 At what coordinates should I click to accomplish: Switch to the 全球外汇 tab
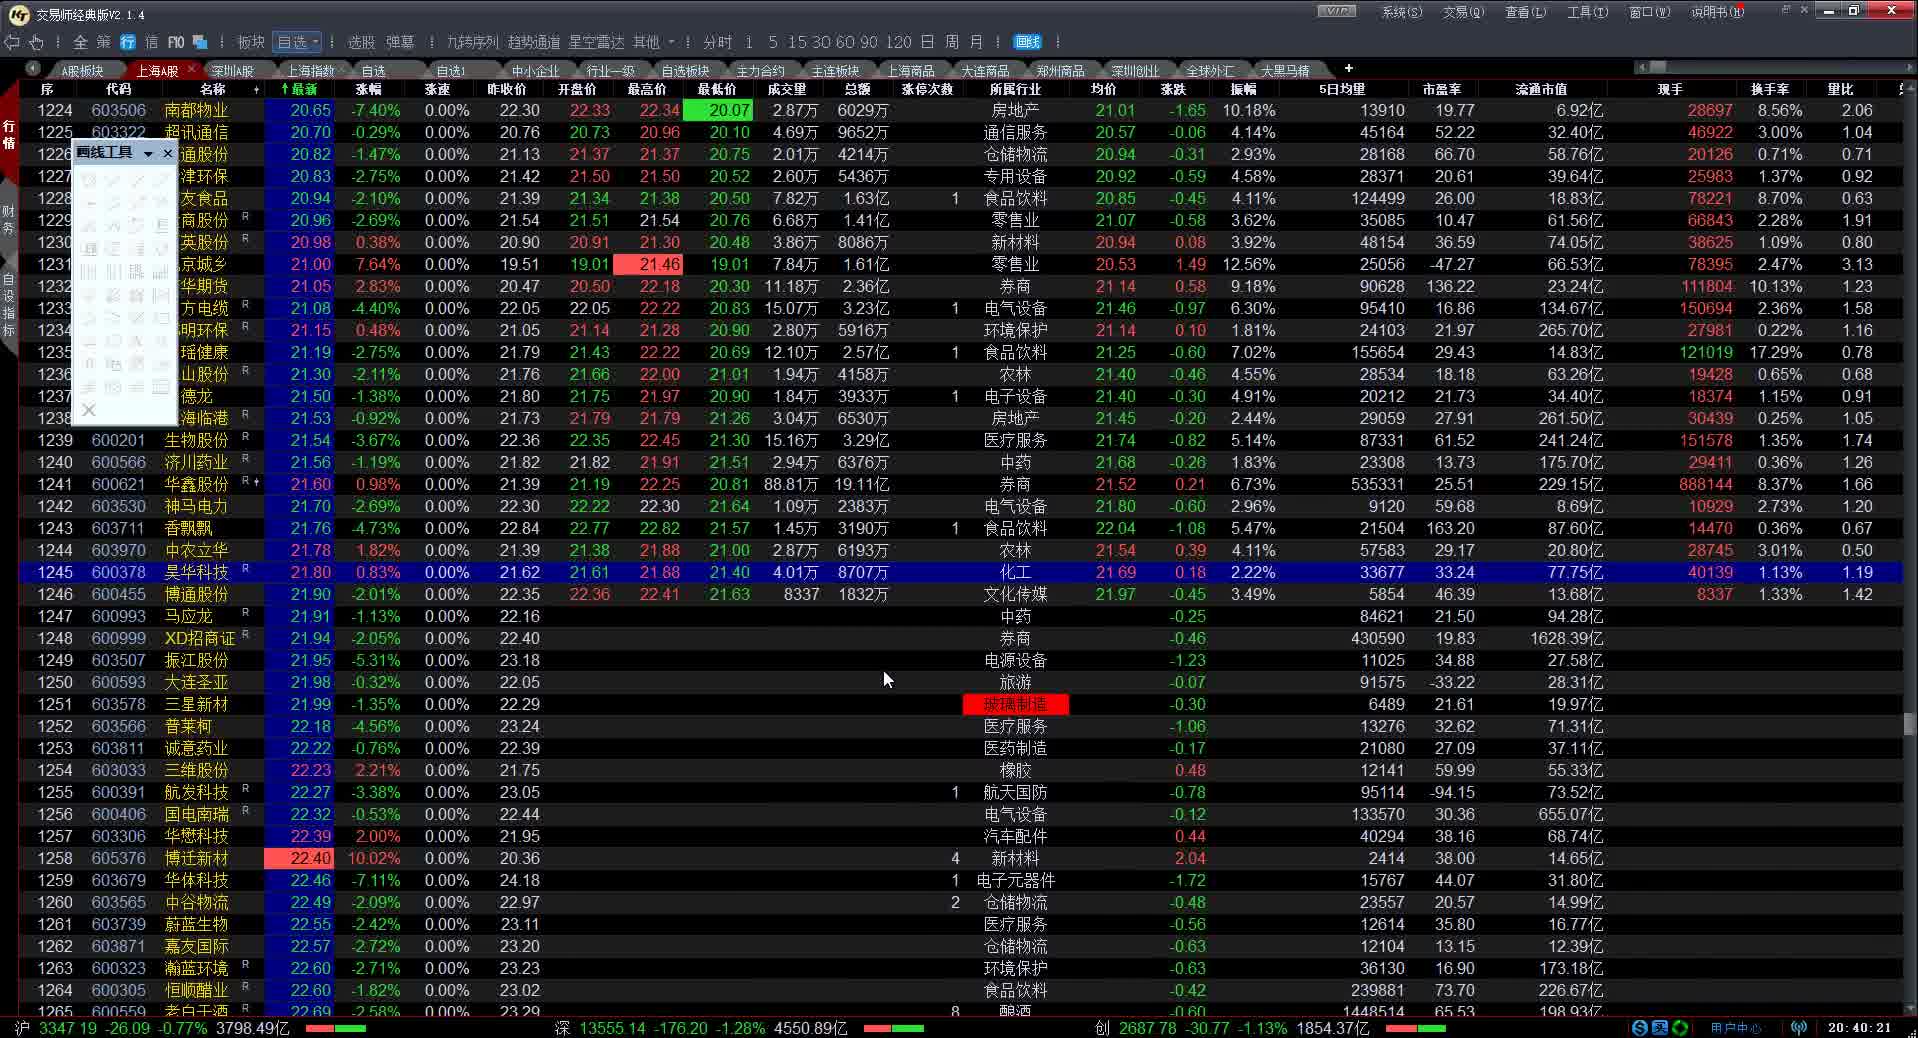coord(1210,71)
